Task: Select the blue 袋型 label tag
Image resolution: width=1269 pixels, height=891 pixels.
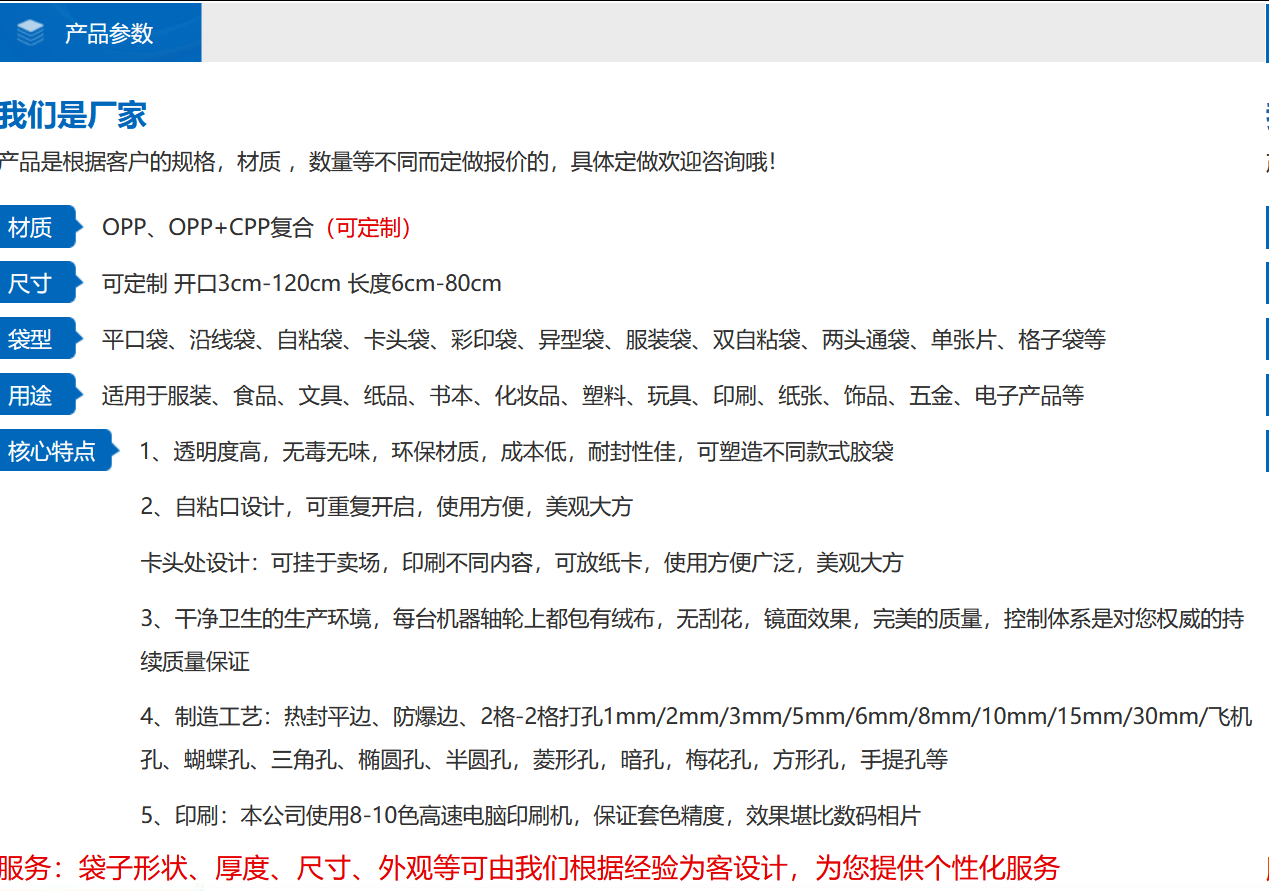Action: pyautogui.click(x=32, y=340)
